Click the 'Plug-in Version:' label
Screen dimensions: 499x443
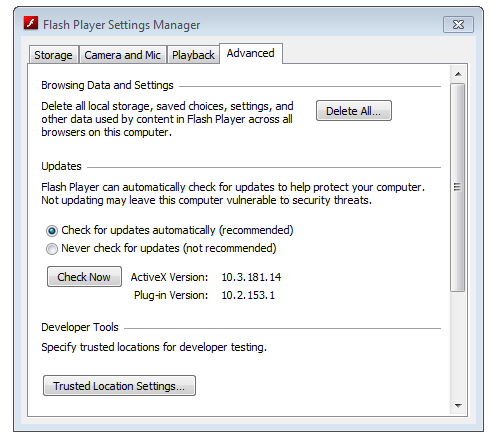171,295
